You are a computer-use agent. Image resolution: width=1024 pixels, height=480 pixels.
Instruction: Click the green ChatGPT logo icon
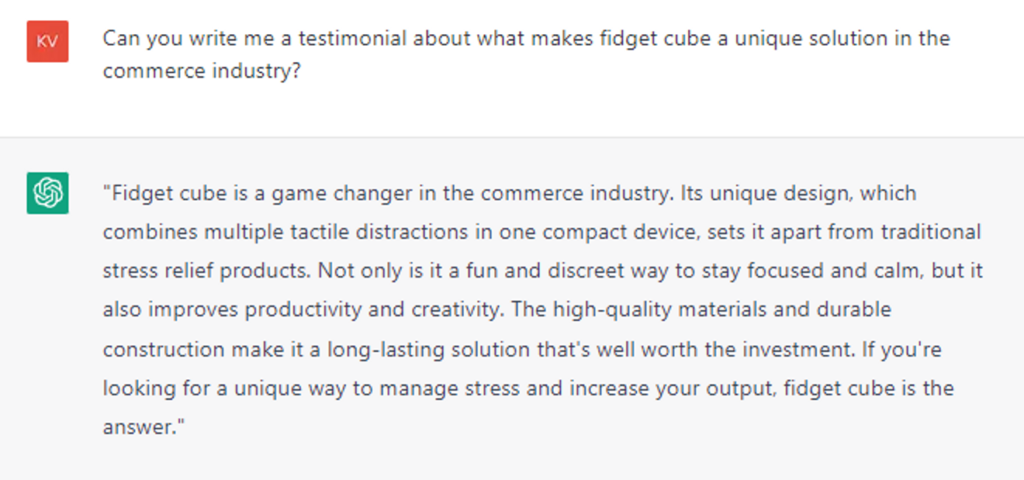47,193
